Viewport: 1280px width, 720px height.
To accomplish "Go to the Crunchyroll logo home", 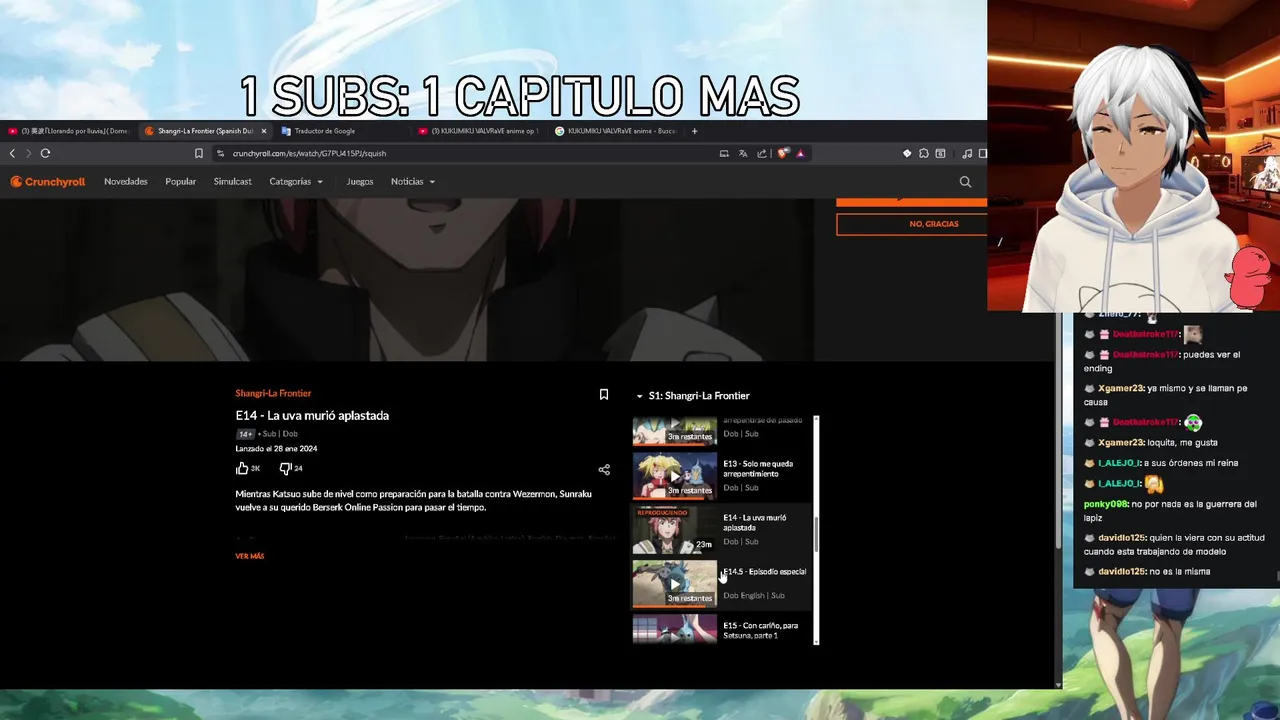I will click(47, 182).
